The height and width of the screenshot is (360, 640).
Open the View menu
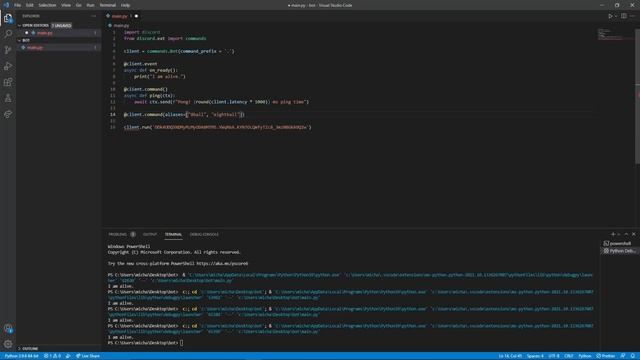tap(66, 5)
